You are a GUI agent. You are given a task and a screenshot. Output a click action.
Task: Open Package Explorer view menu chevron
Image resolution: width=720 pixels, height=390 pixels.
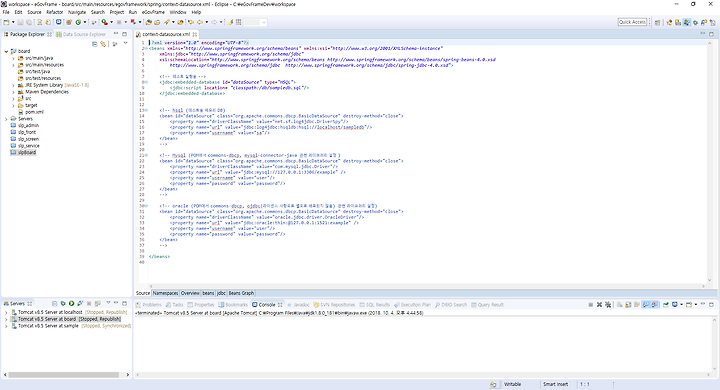(x=125, y=43)
